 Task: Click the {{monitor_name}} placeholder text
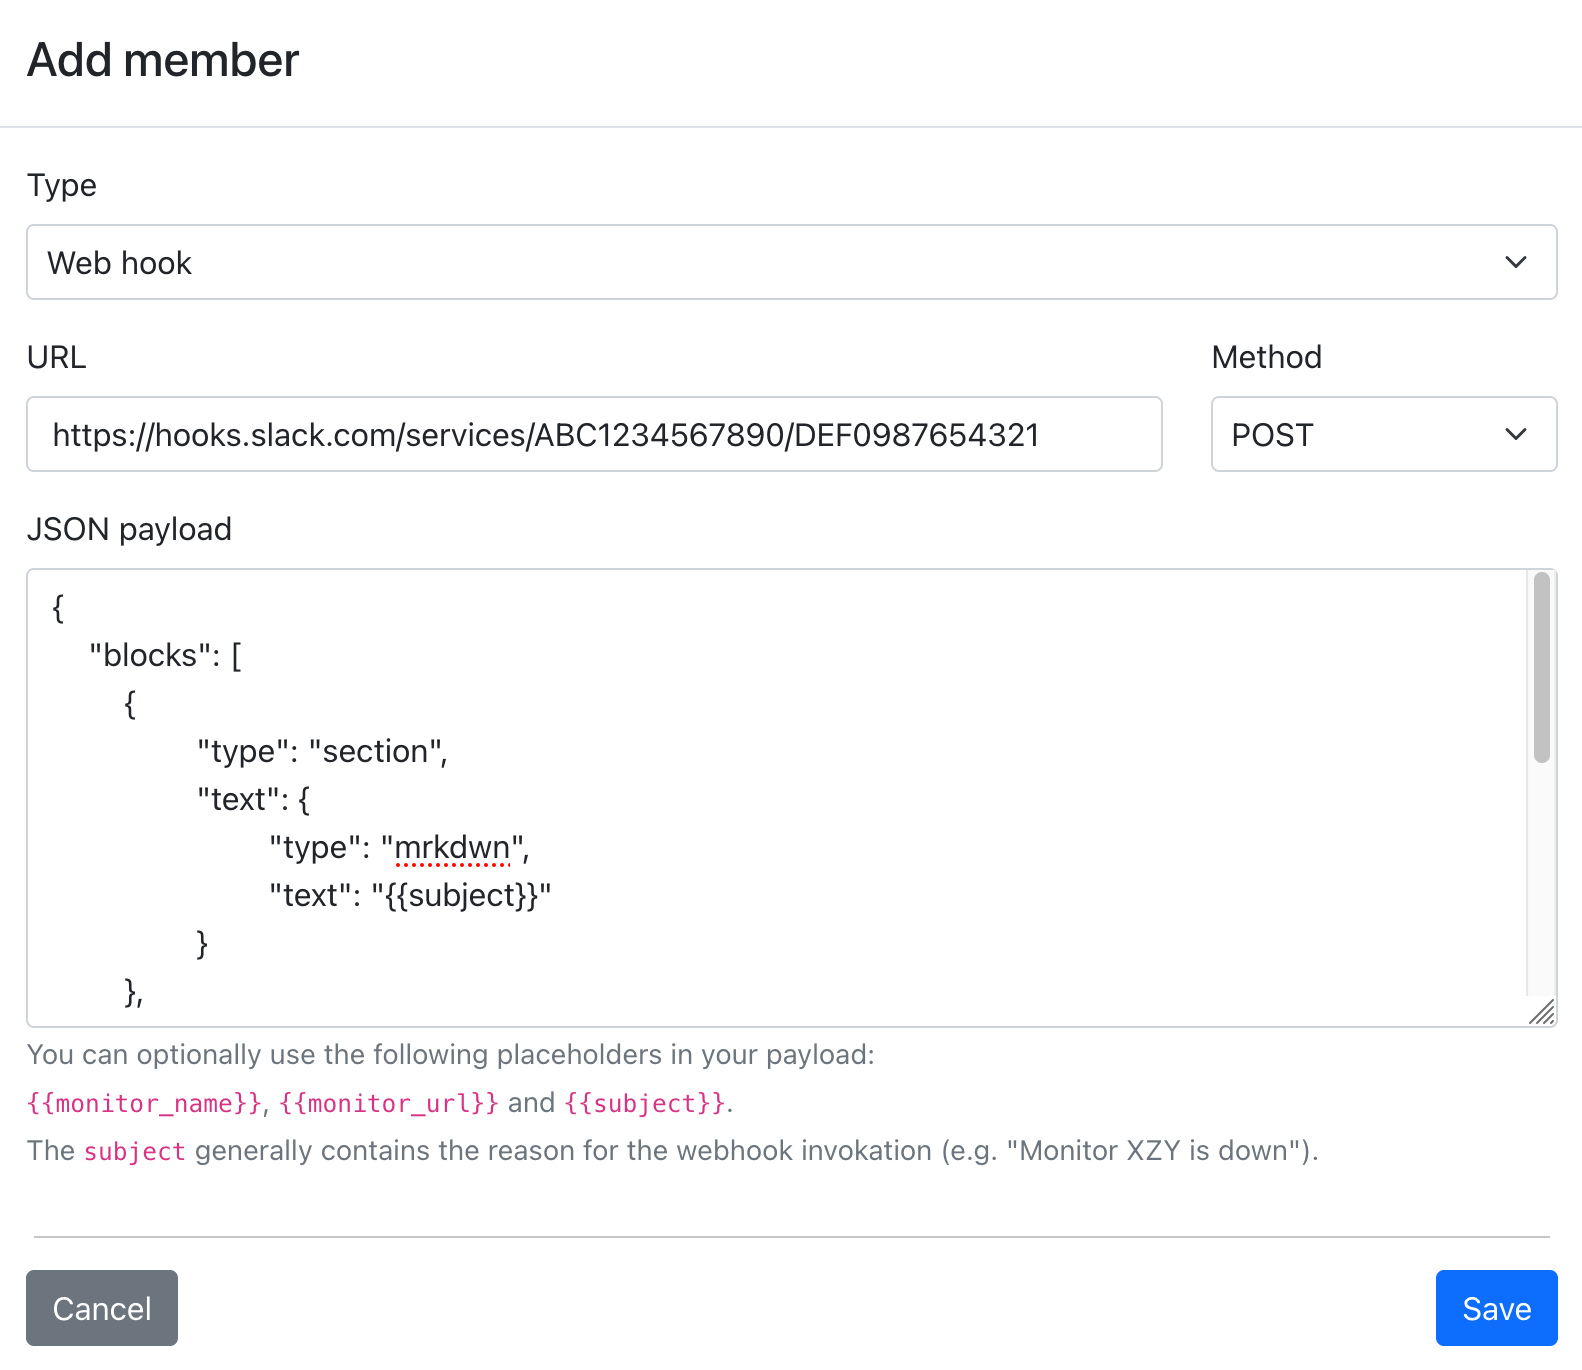144,1103
